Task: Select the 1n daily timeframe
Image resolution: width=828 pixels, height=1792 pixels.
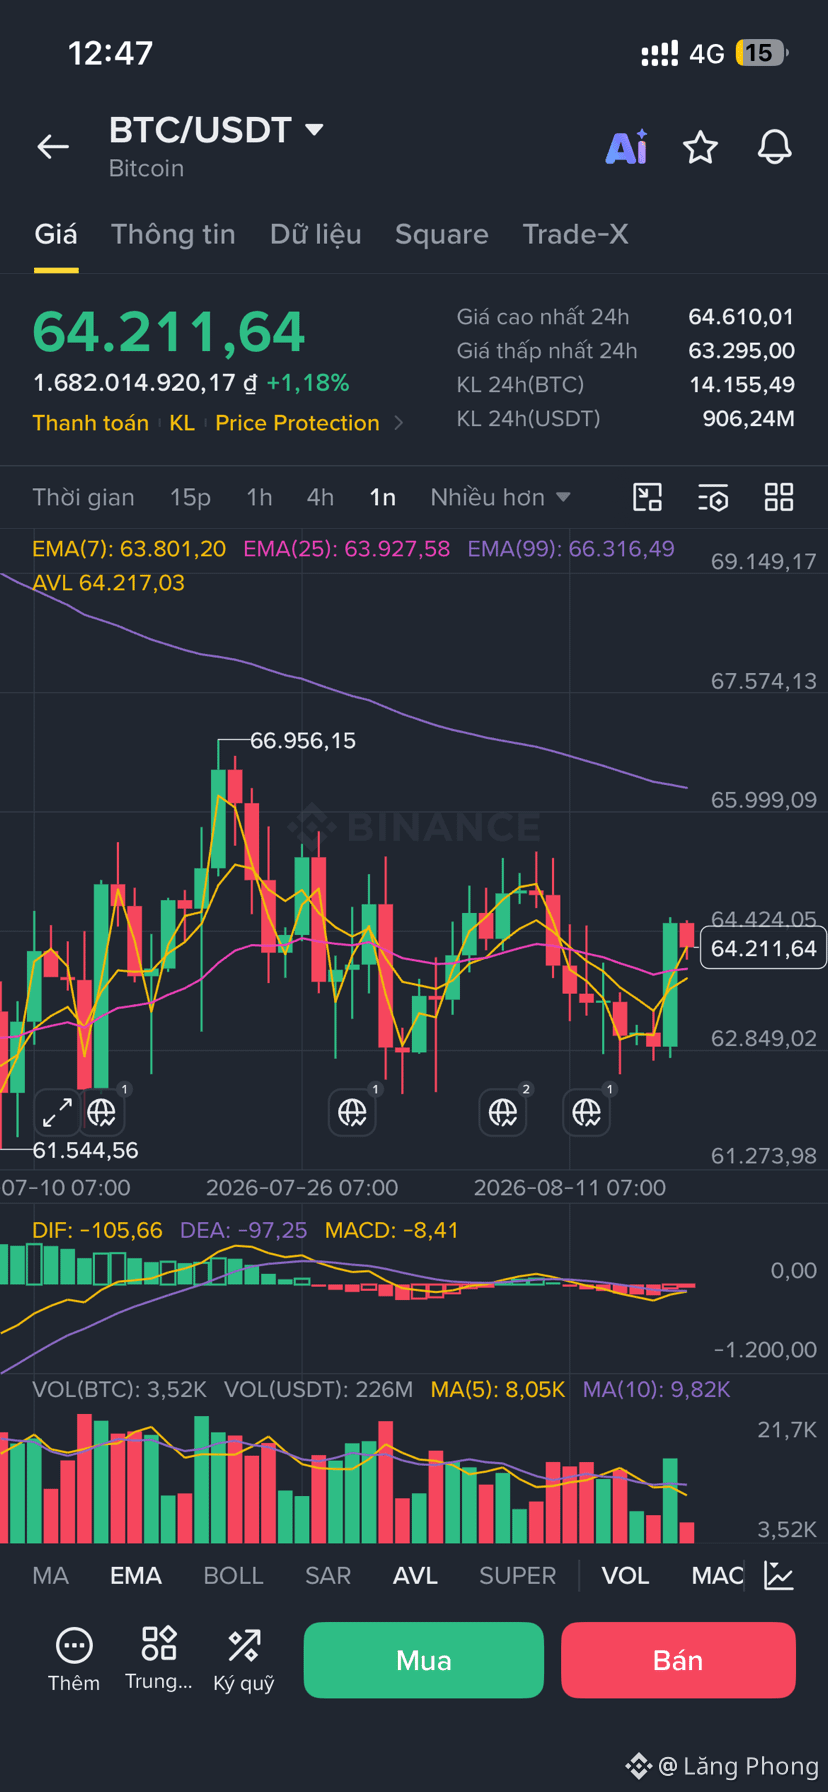Action: coord(383,497)
